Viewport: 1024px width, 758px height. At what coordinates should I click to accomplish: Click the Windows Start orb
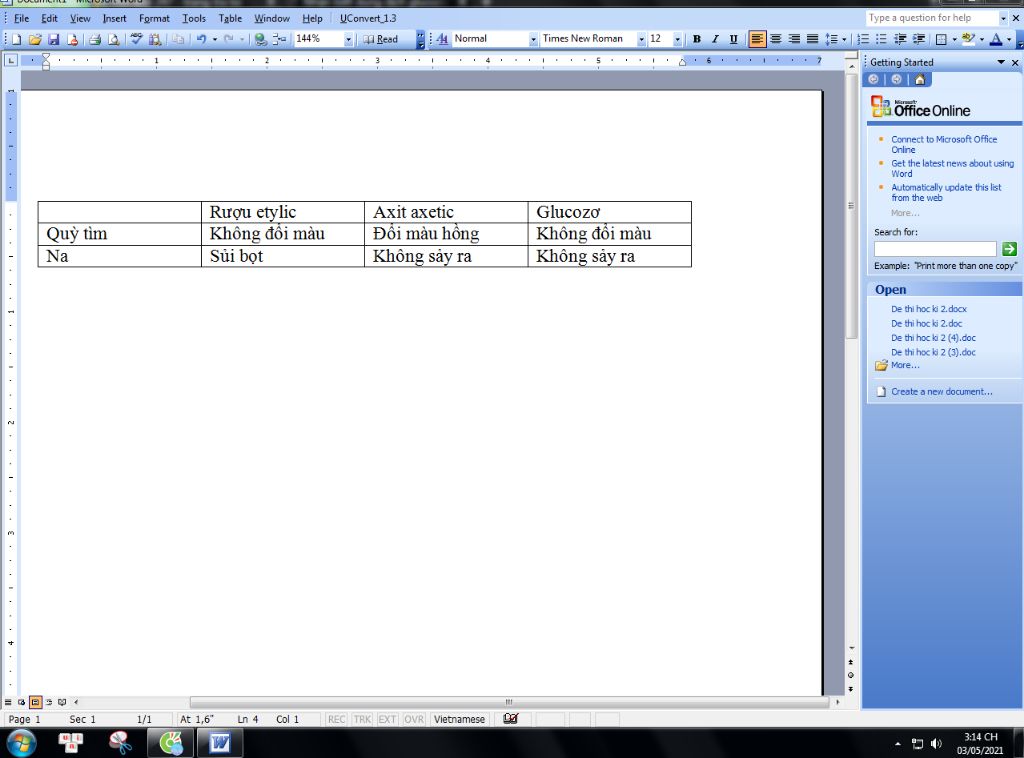[x=21, y=743]
